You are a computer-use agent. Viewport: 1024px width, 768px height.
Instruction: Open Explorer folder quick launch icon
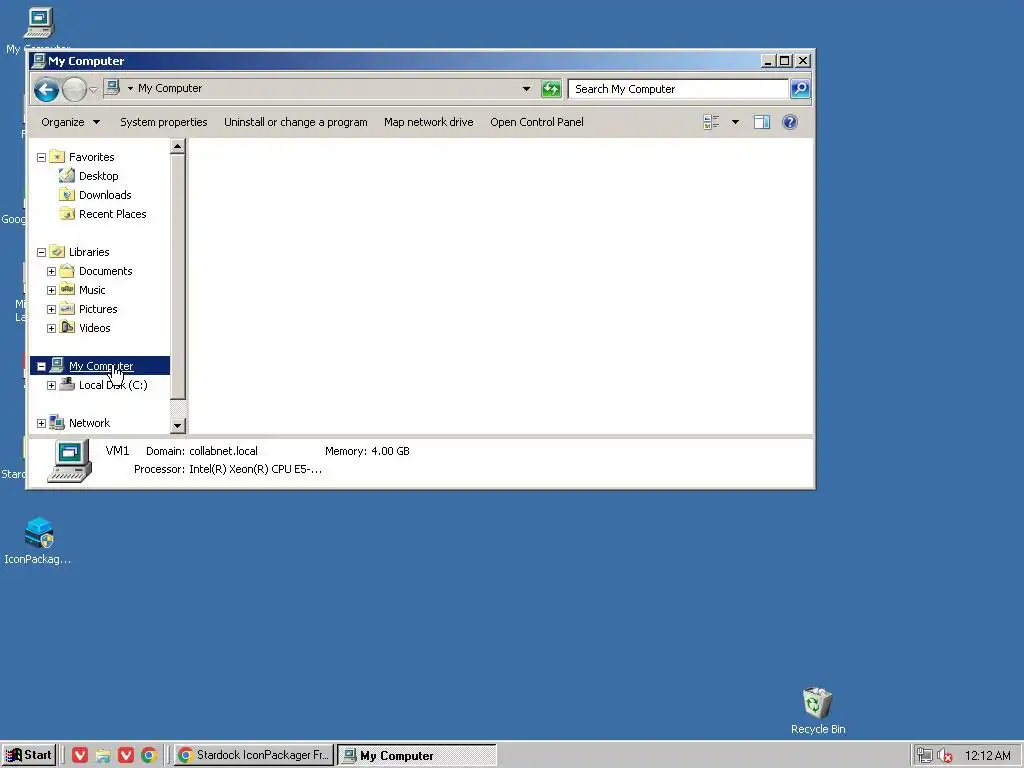pyautogui.click(x=103, y=756)
